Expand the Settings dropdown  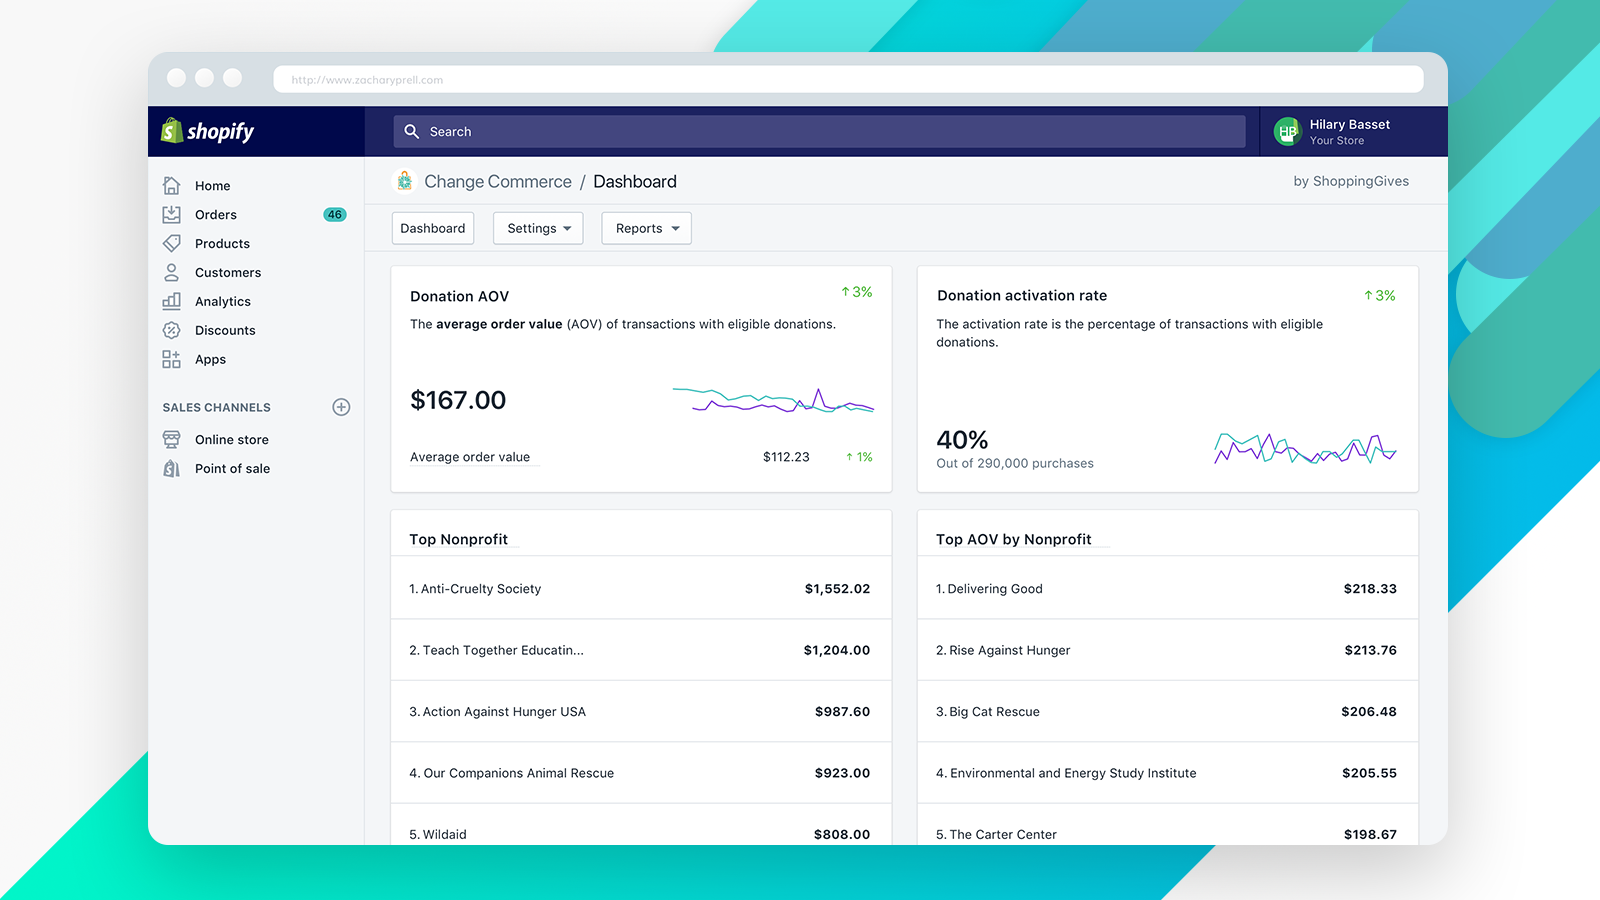[538, 228]
